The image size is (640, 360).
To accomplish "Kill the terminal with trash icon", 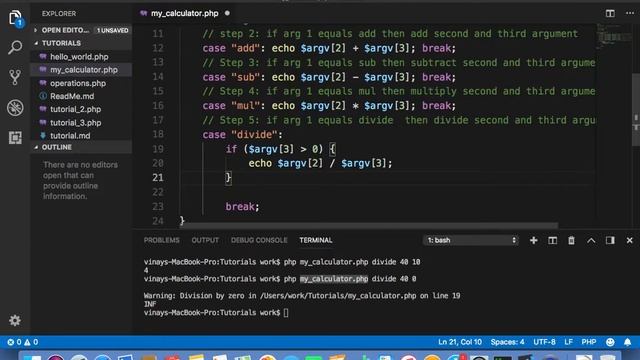I will 571,240.
